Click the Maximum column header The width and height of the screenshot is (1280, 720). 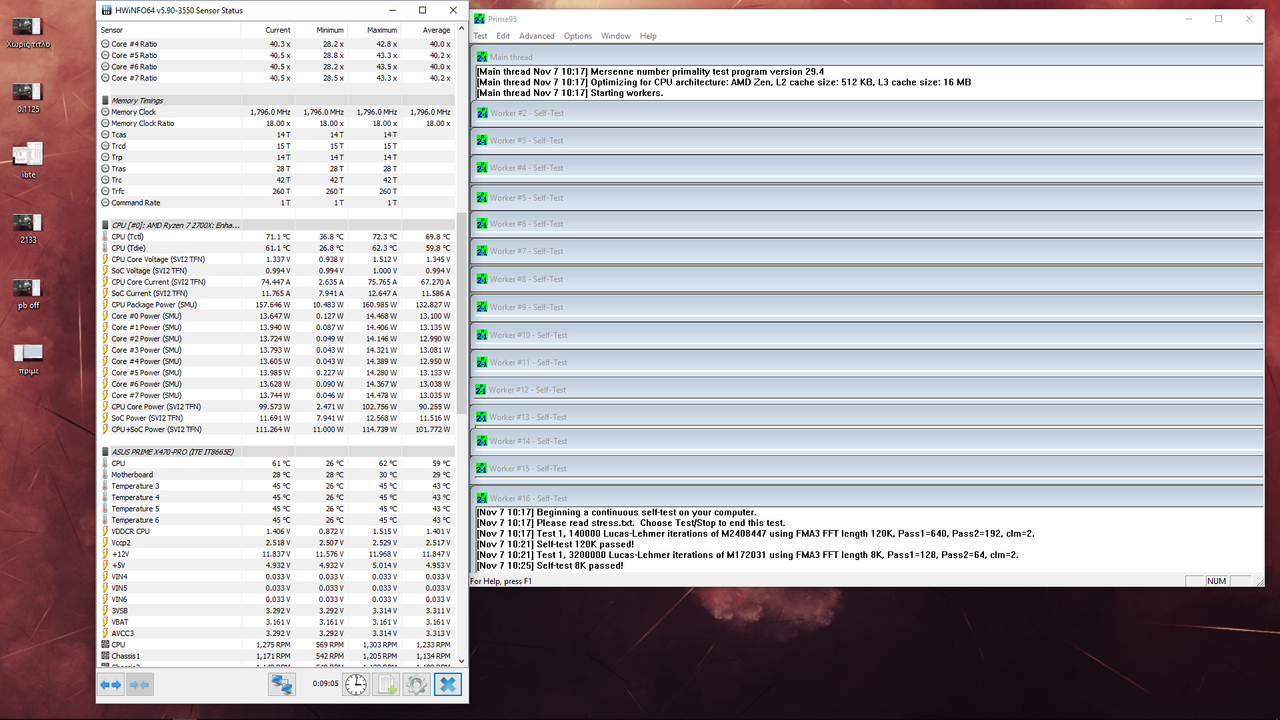tap(375, 30)
